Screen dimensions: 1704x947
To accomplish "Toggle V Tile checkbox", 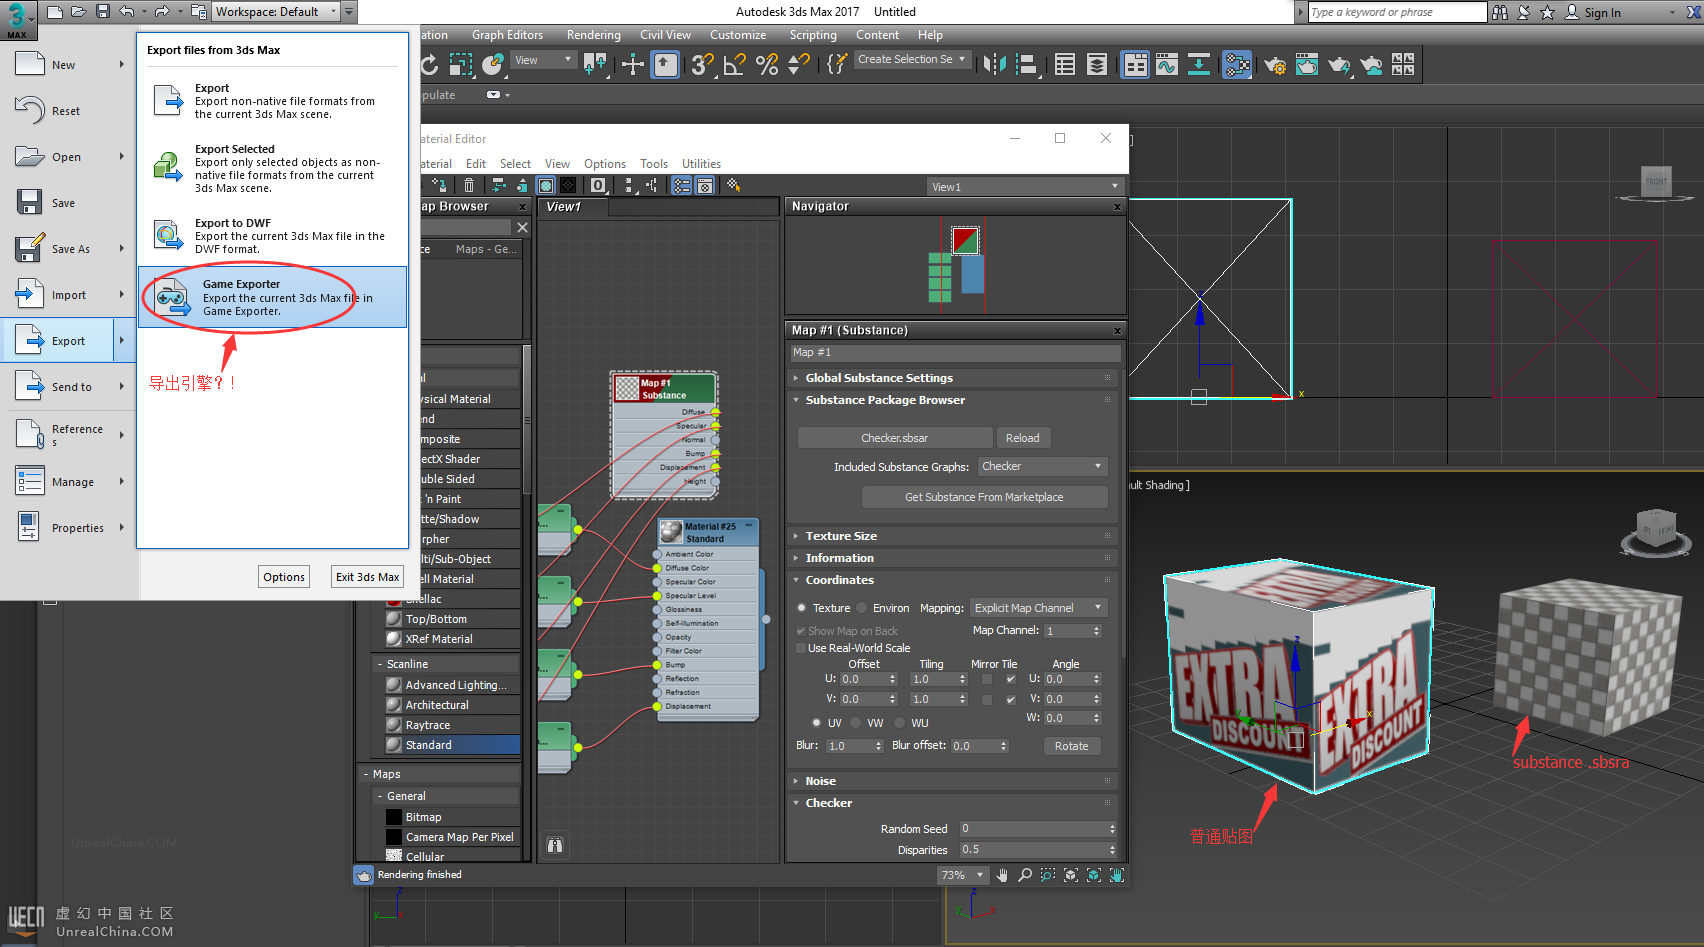I will tap(1010, 699).
